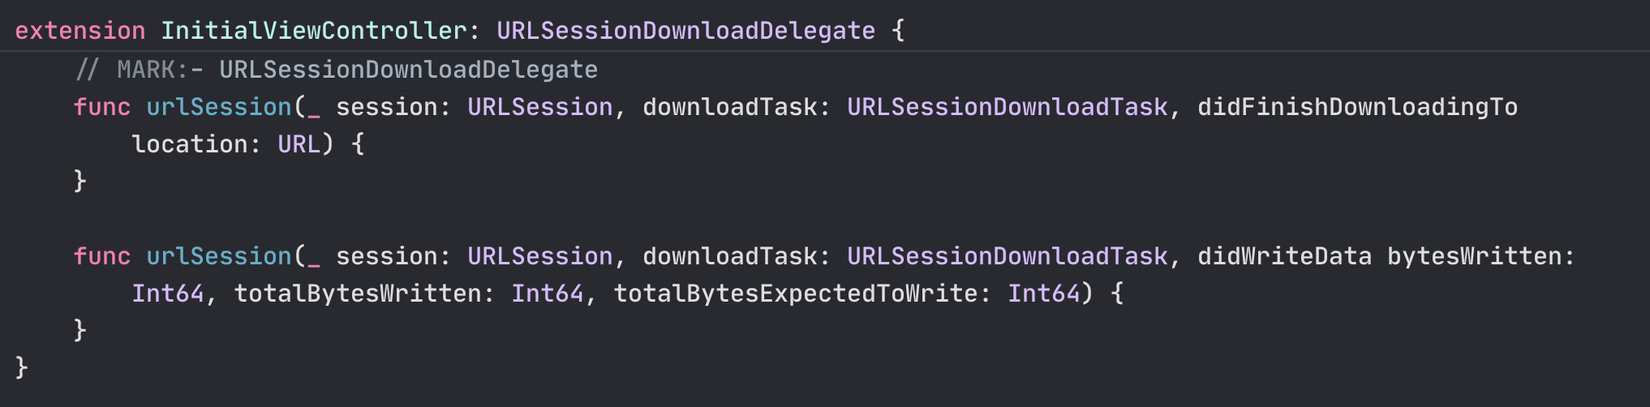Click URLSessionDownloadTask in the second function
The width and height of the screenshot is (1650, 407).
pos(1007,256)
